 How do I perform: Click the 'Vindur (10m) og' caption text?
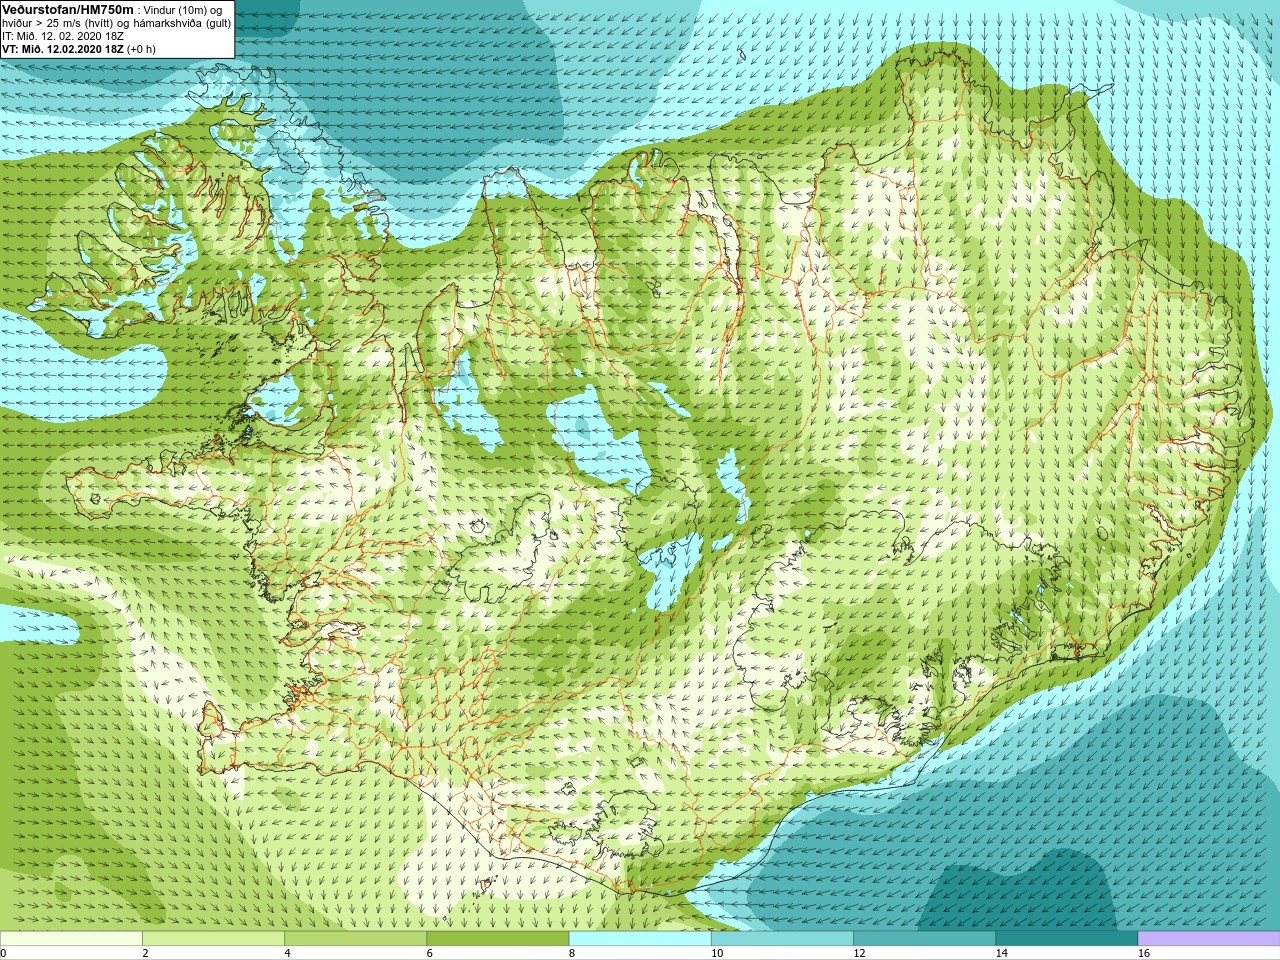(x=184, y=10)
